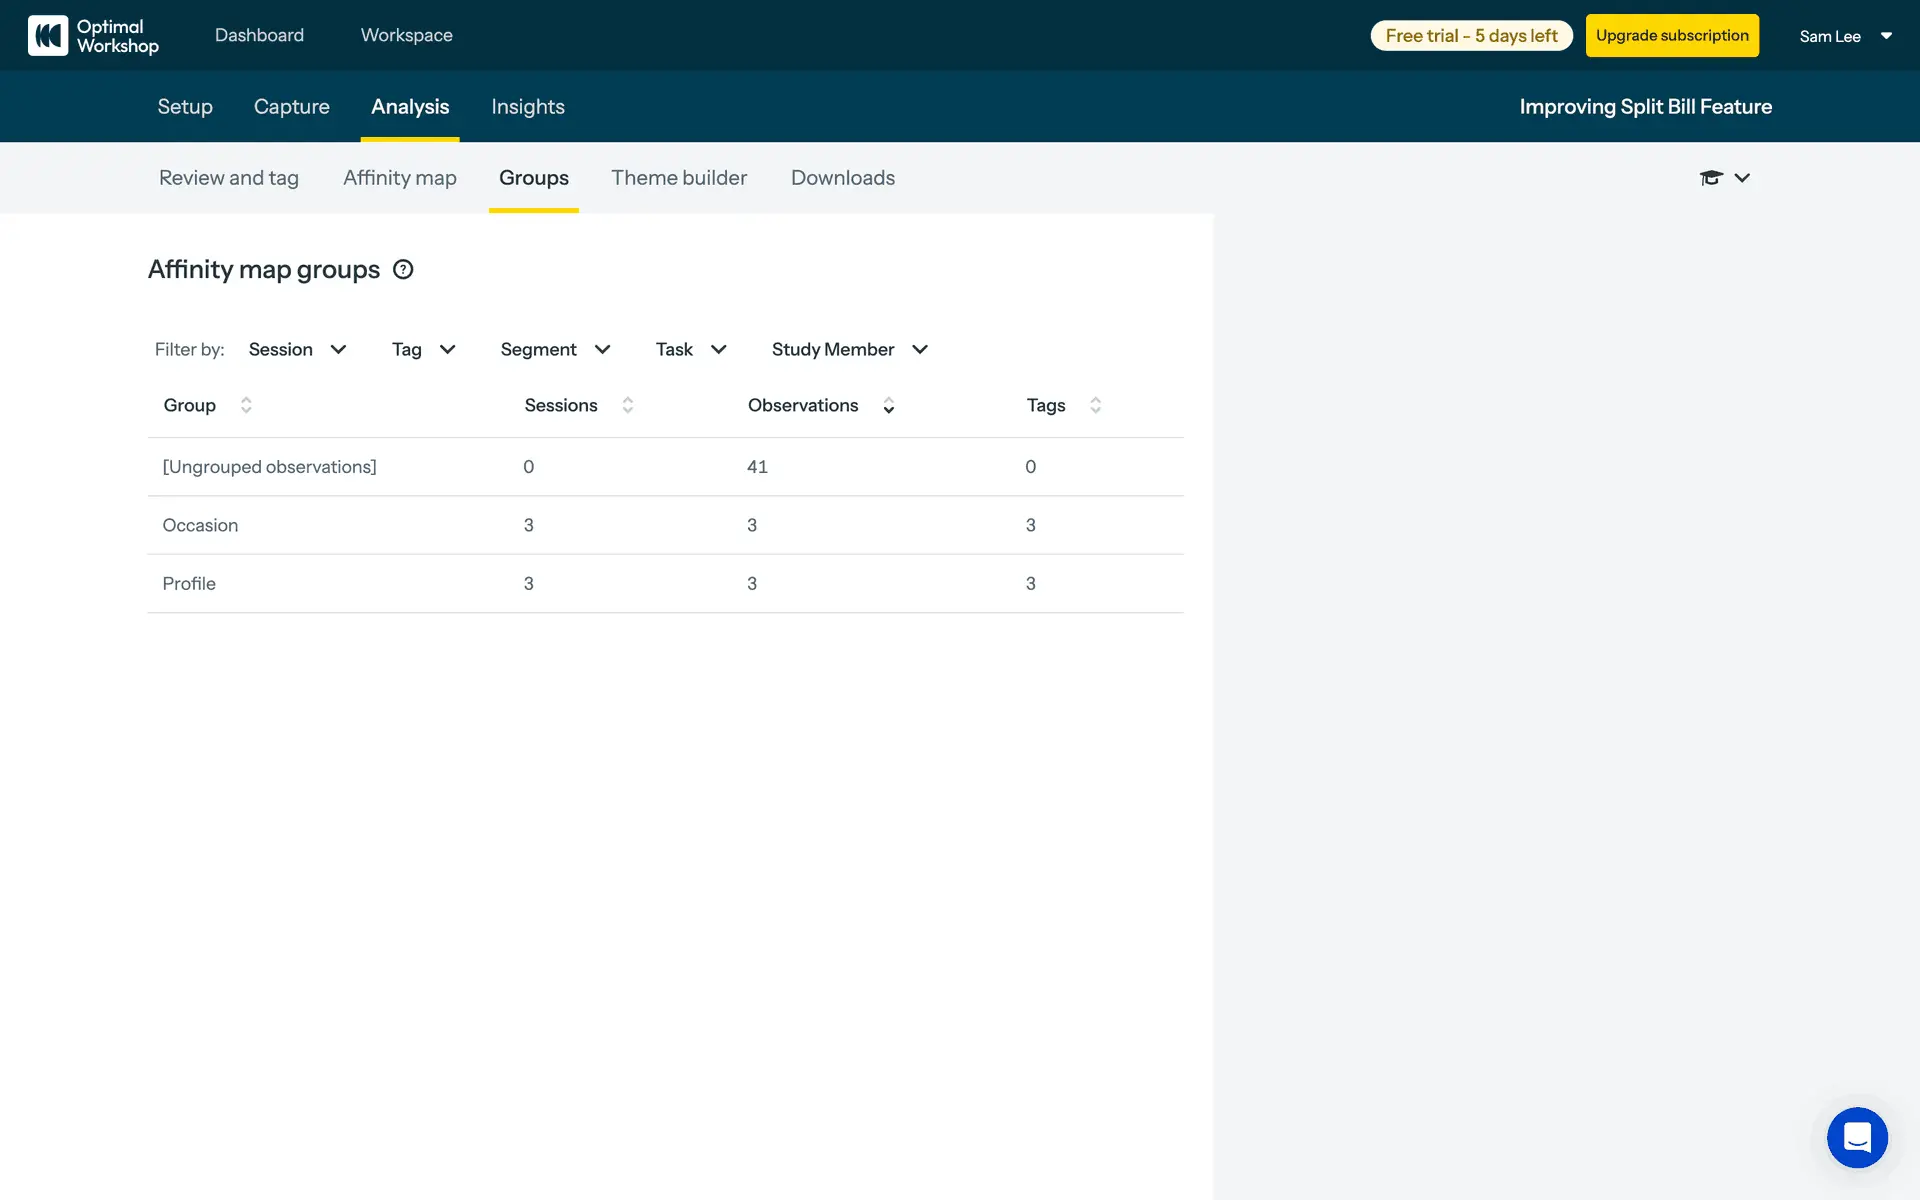
Task: Click the Optimal Workshop logo
Action: pyautogui.click(x=93, y=36)
